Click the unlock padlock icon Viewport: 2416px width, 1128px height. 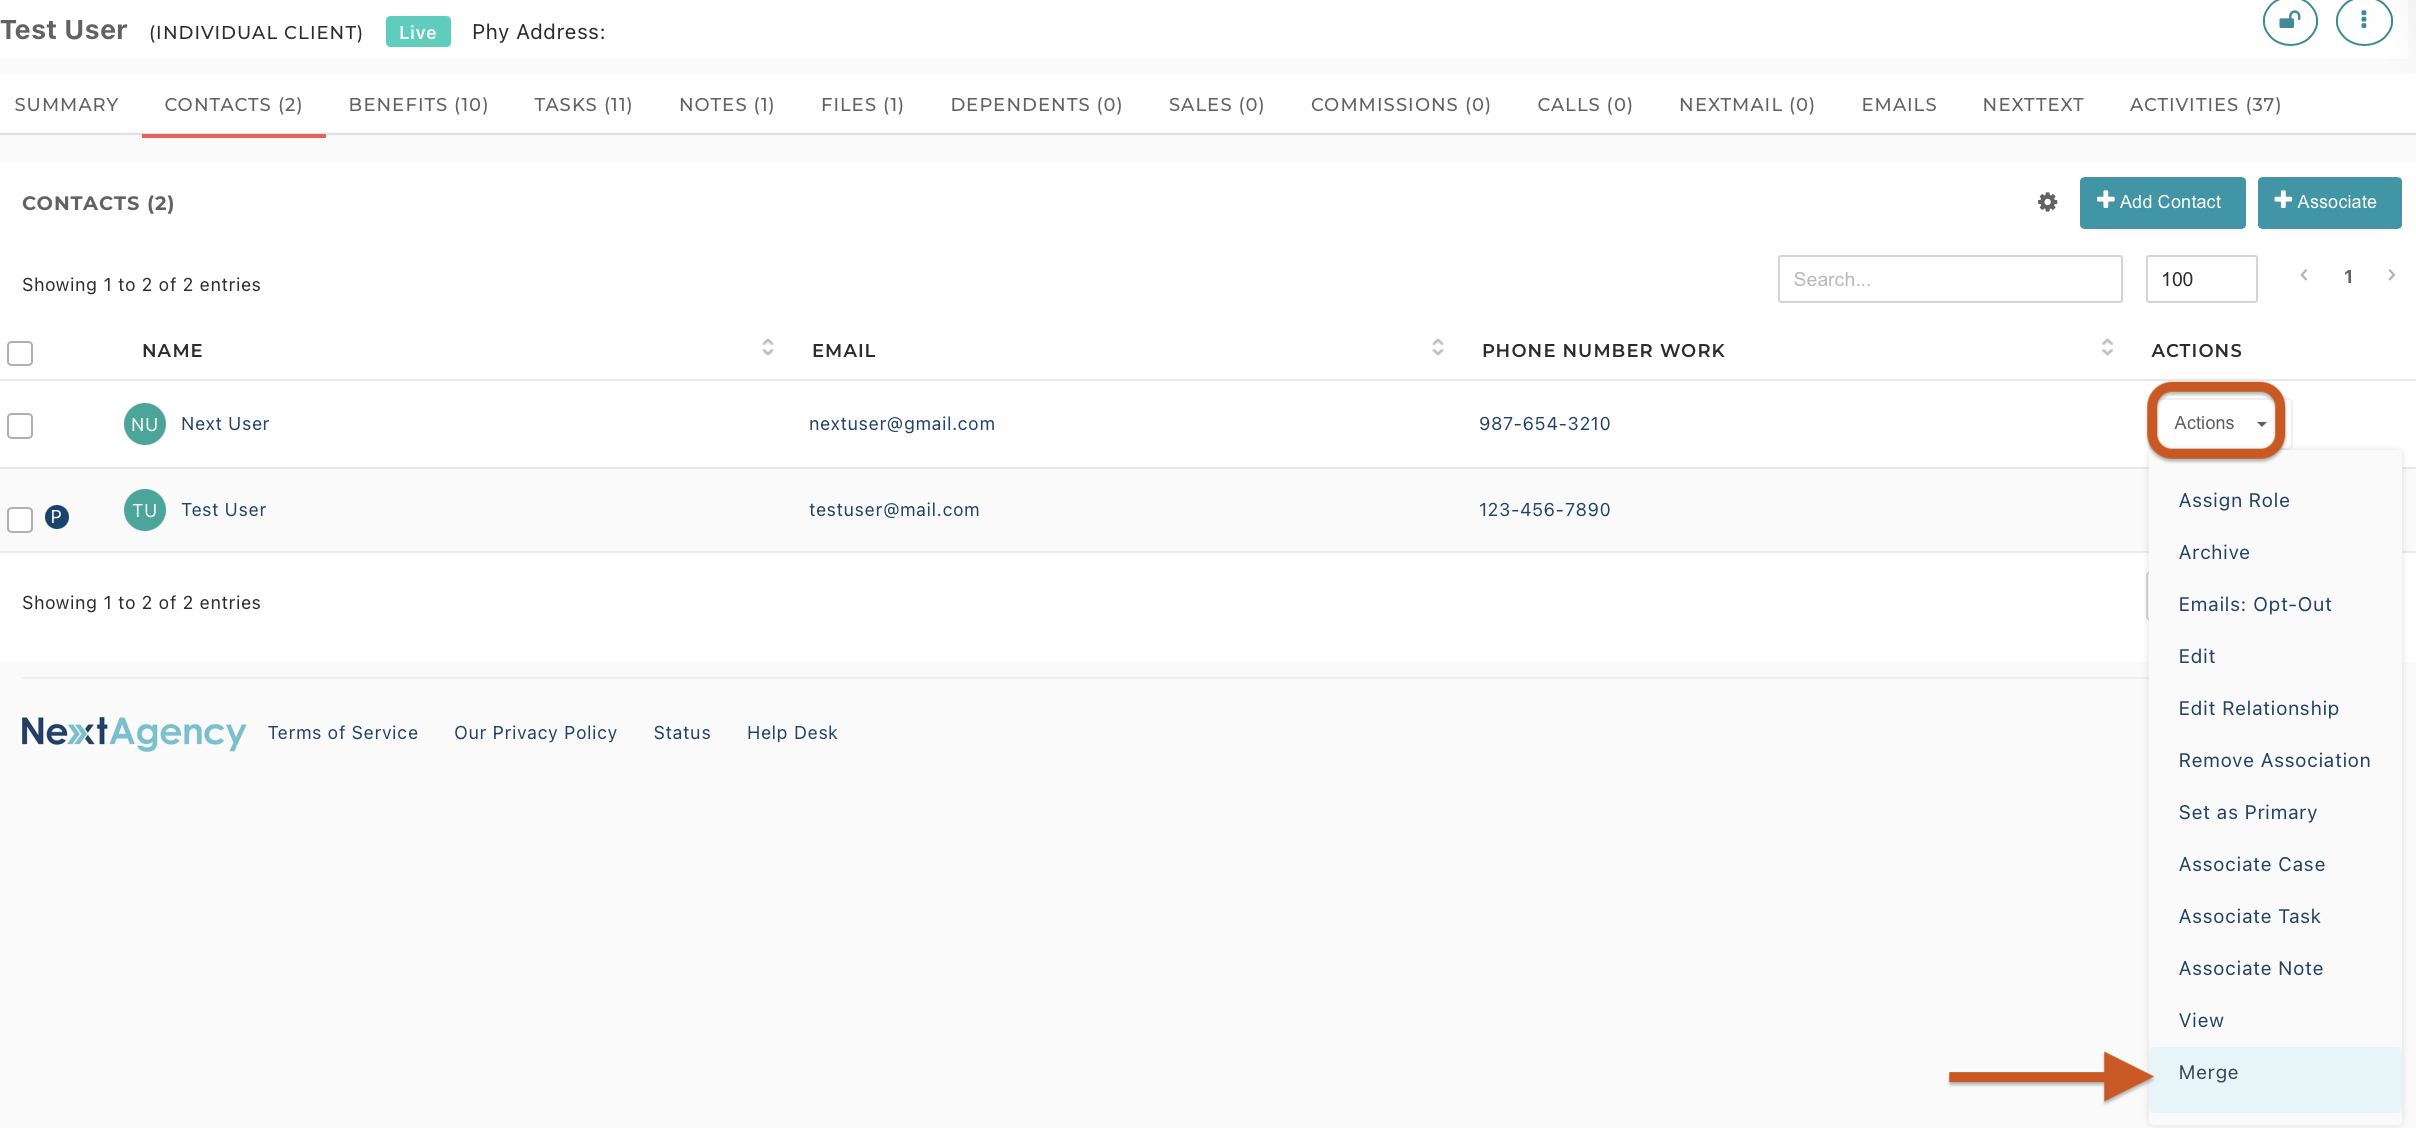2289,20
